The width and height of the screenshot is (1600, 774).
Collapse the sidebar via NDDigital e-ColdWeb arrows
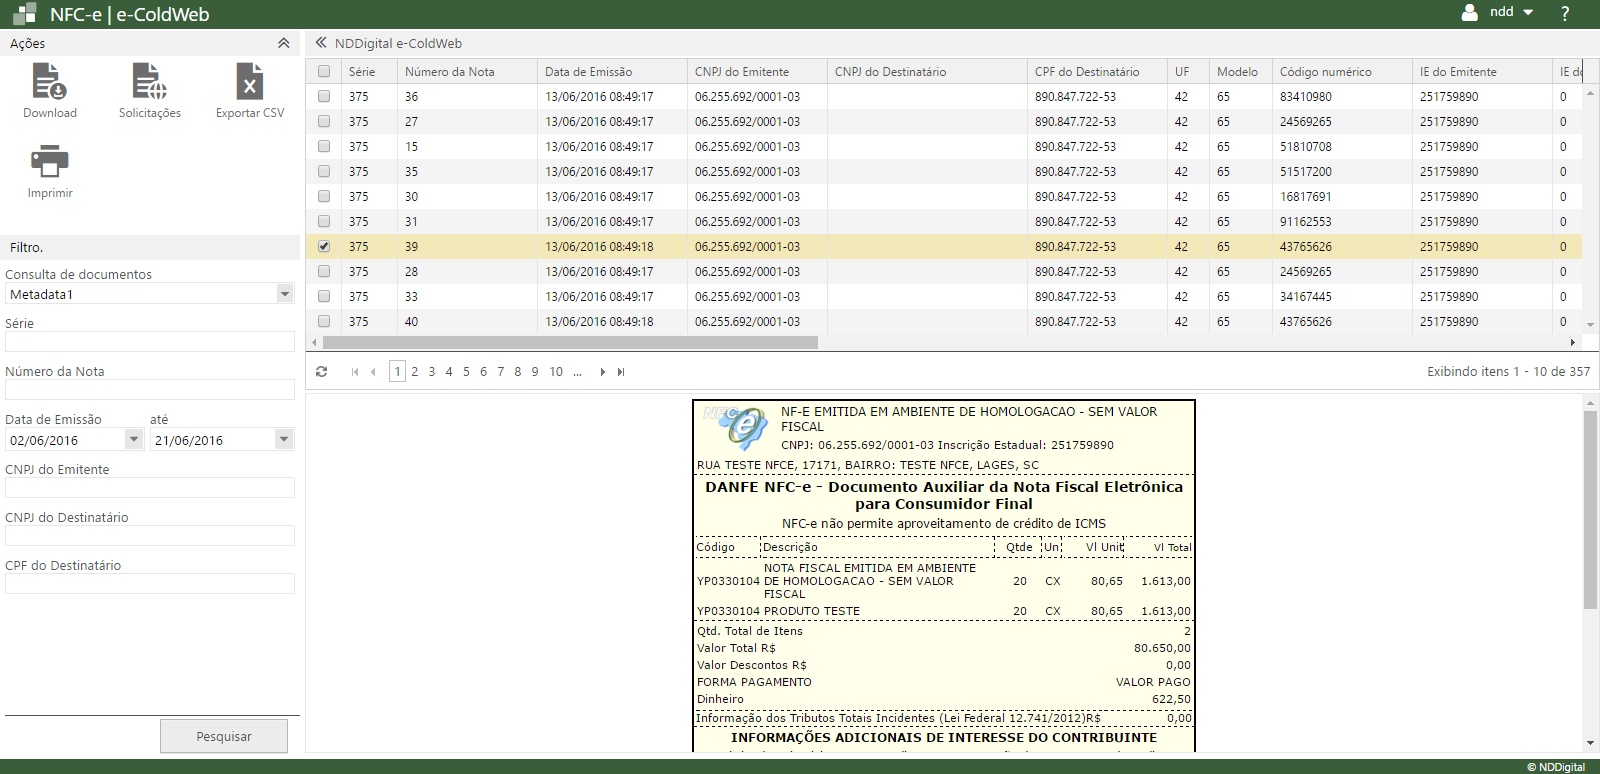coord(321,43)
